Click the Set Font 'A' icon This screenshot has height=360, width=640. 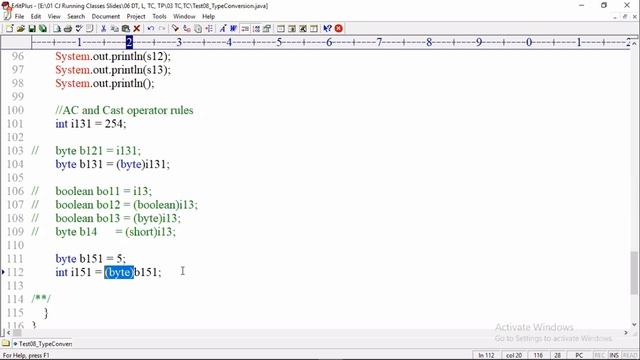coord(223,29)
